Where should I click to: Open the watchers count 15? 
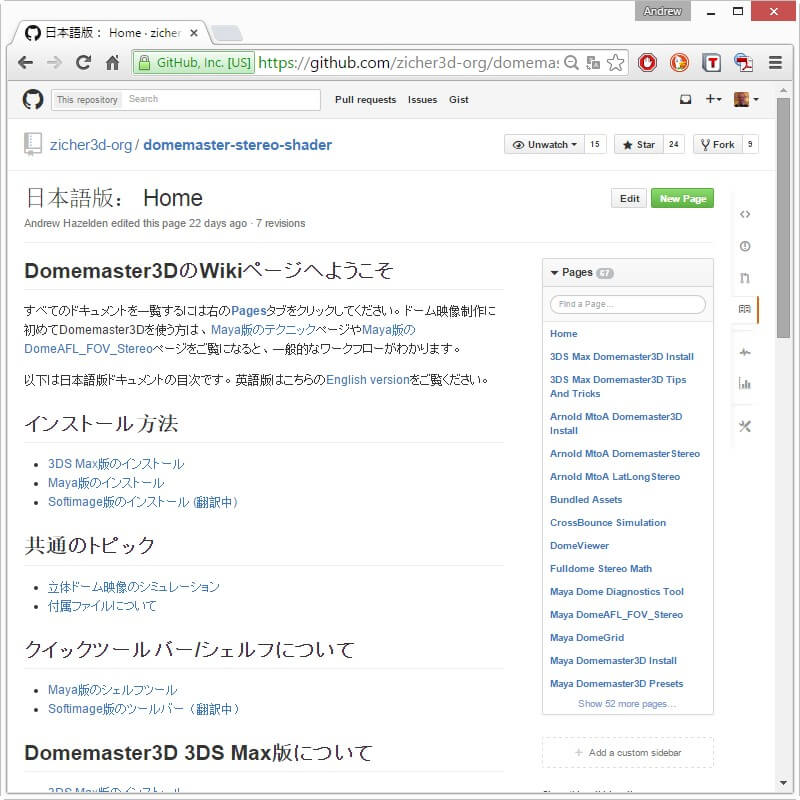595,145
